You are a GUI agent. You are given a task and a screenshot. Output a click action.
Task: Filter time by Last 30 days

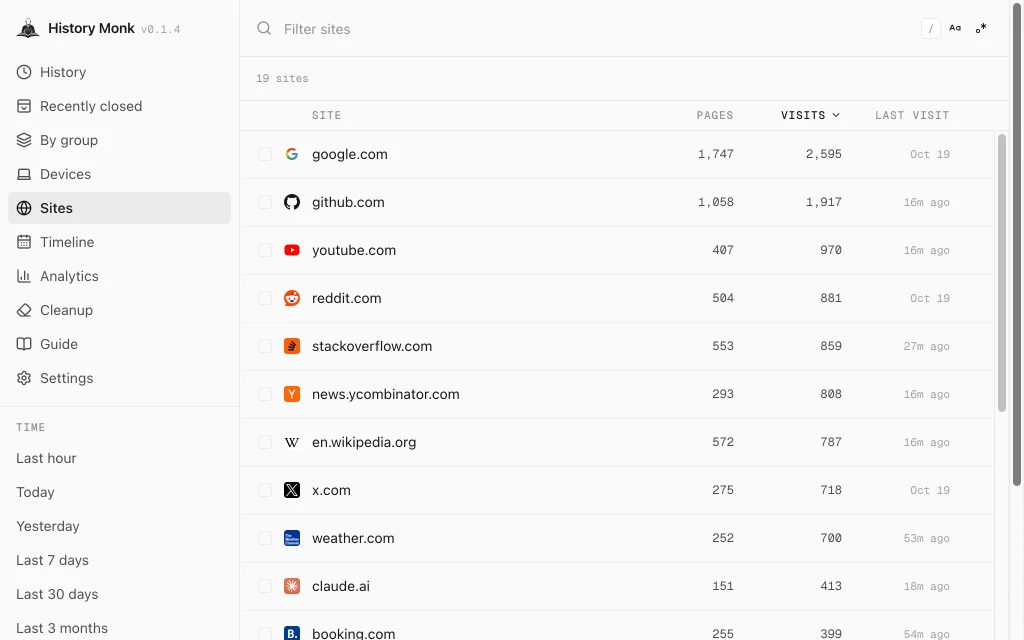click(x=57, y=594)
